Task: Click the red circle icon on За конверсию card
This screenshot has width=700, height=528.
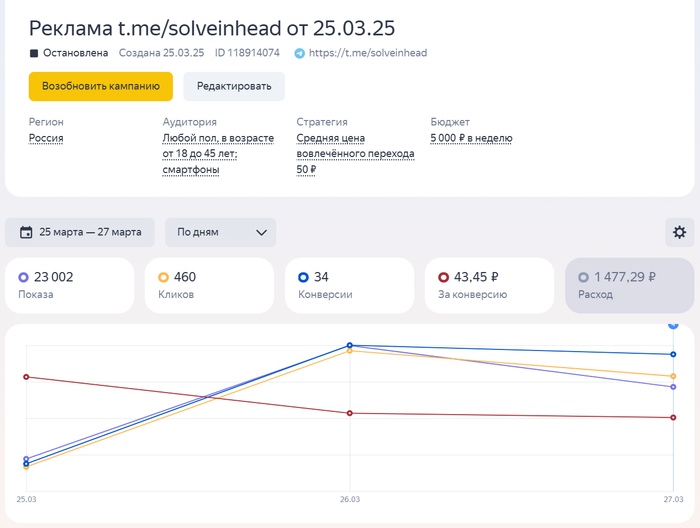Action: [x=443, y=277]
